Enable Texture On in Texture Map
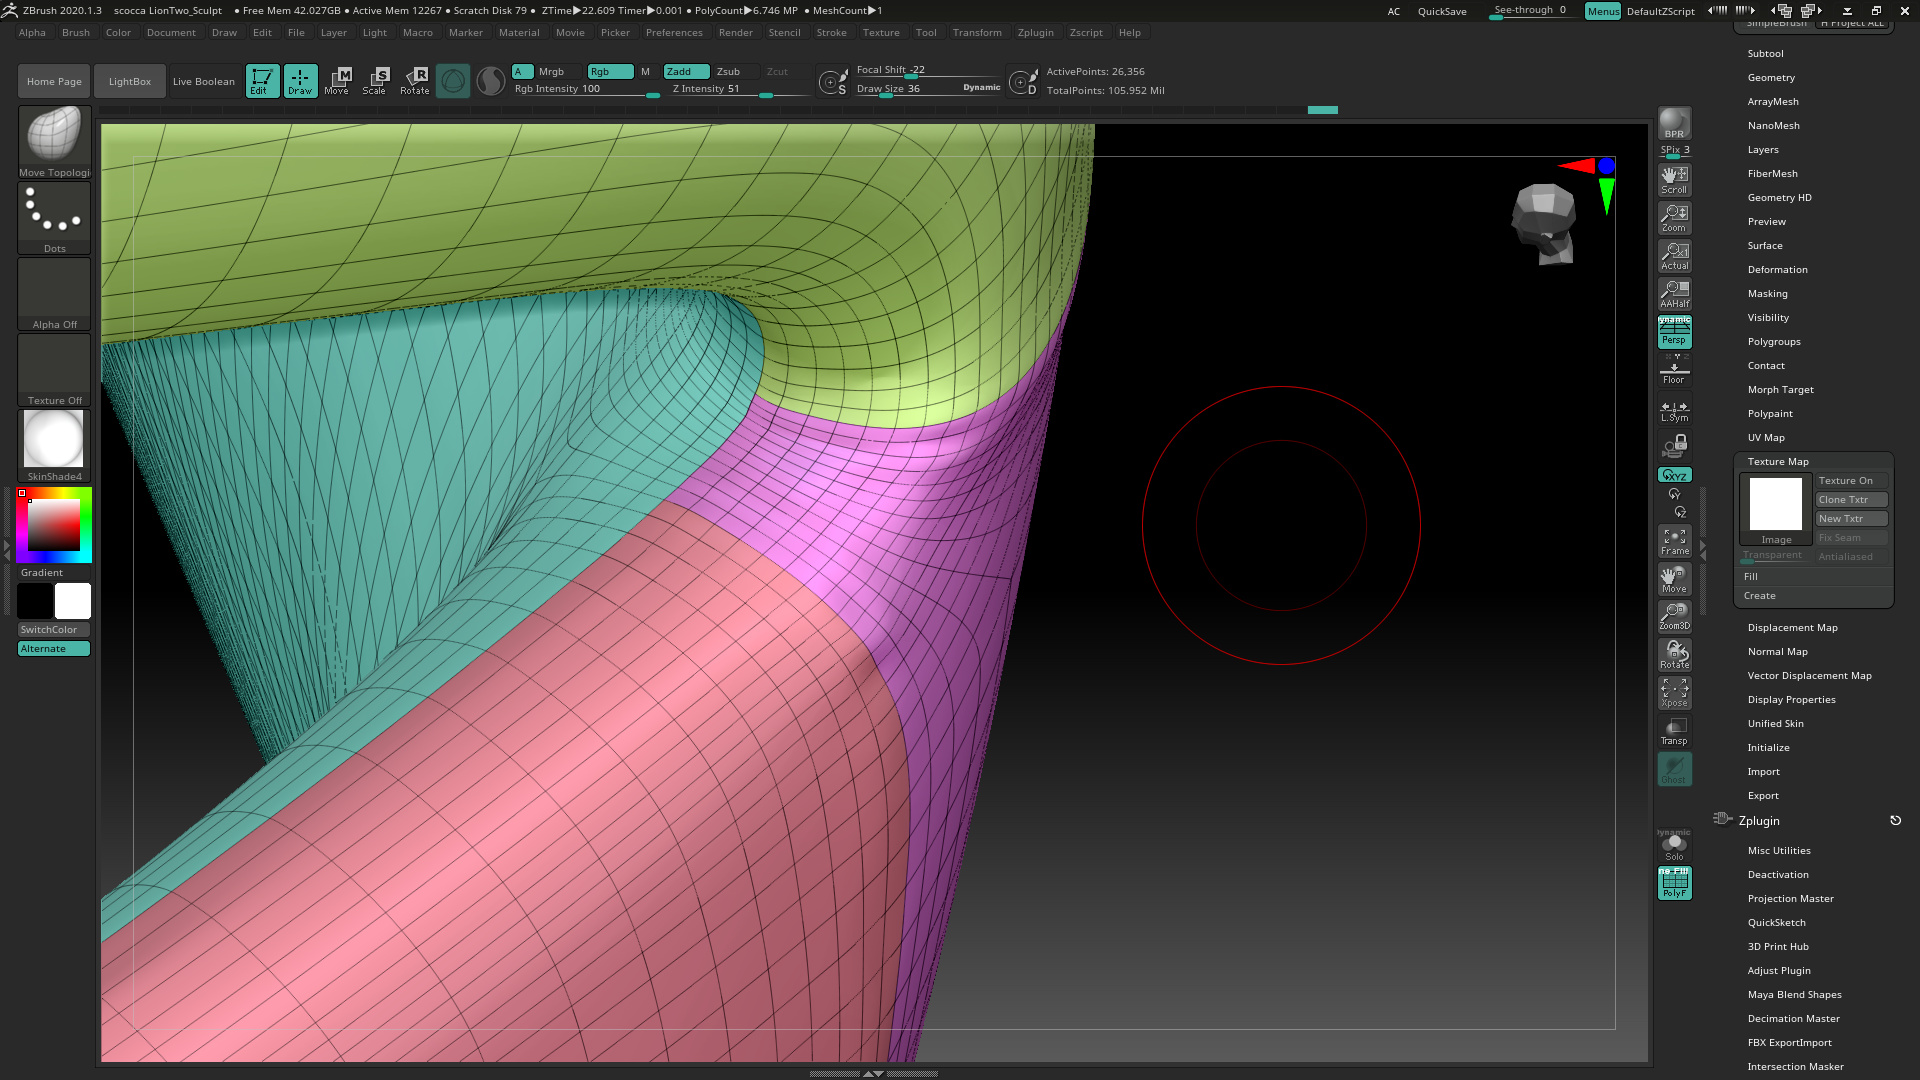The height and width of the screenshot is (1080, 1920). (x=1850, y=481)
